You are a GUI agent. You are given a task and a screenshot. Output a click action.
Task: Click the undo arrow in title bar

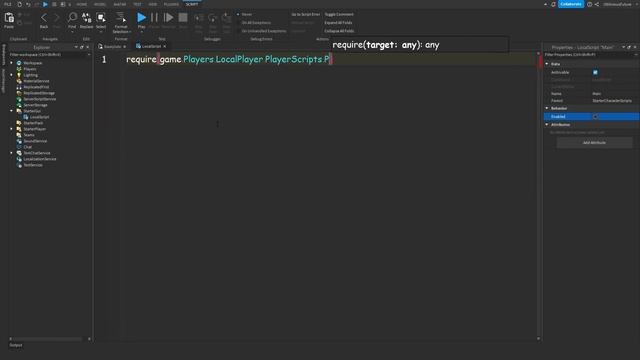[x=28, y=4]
